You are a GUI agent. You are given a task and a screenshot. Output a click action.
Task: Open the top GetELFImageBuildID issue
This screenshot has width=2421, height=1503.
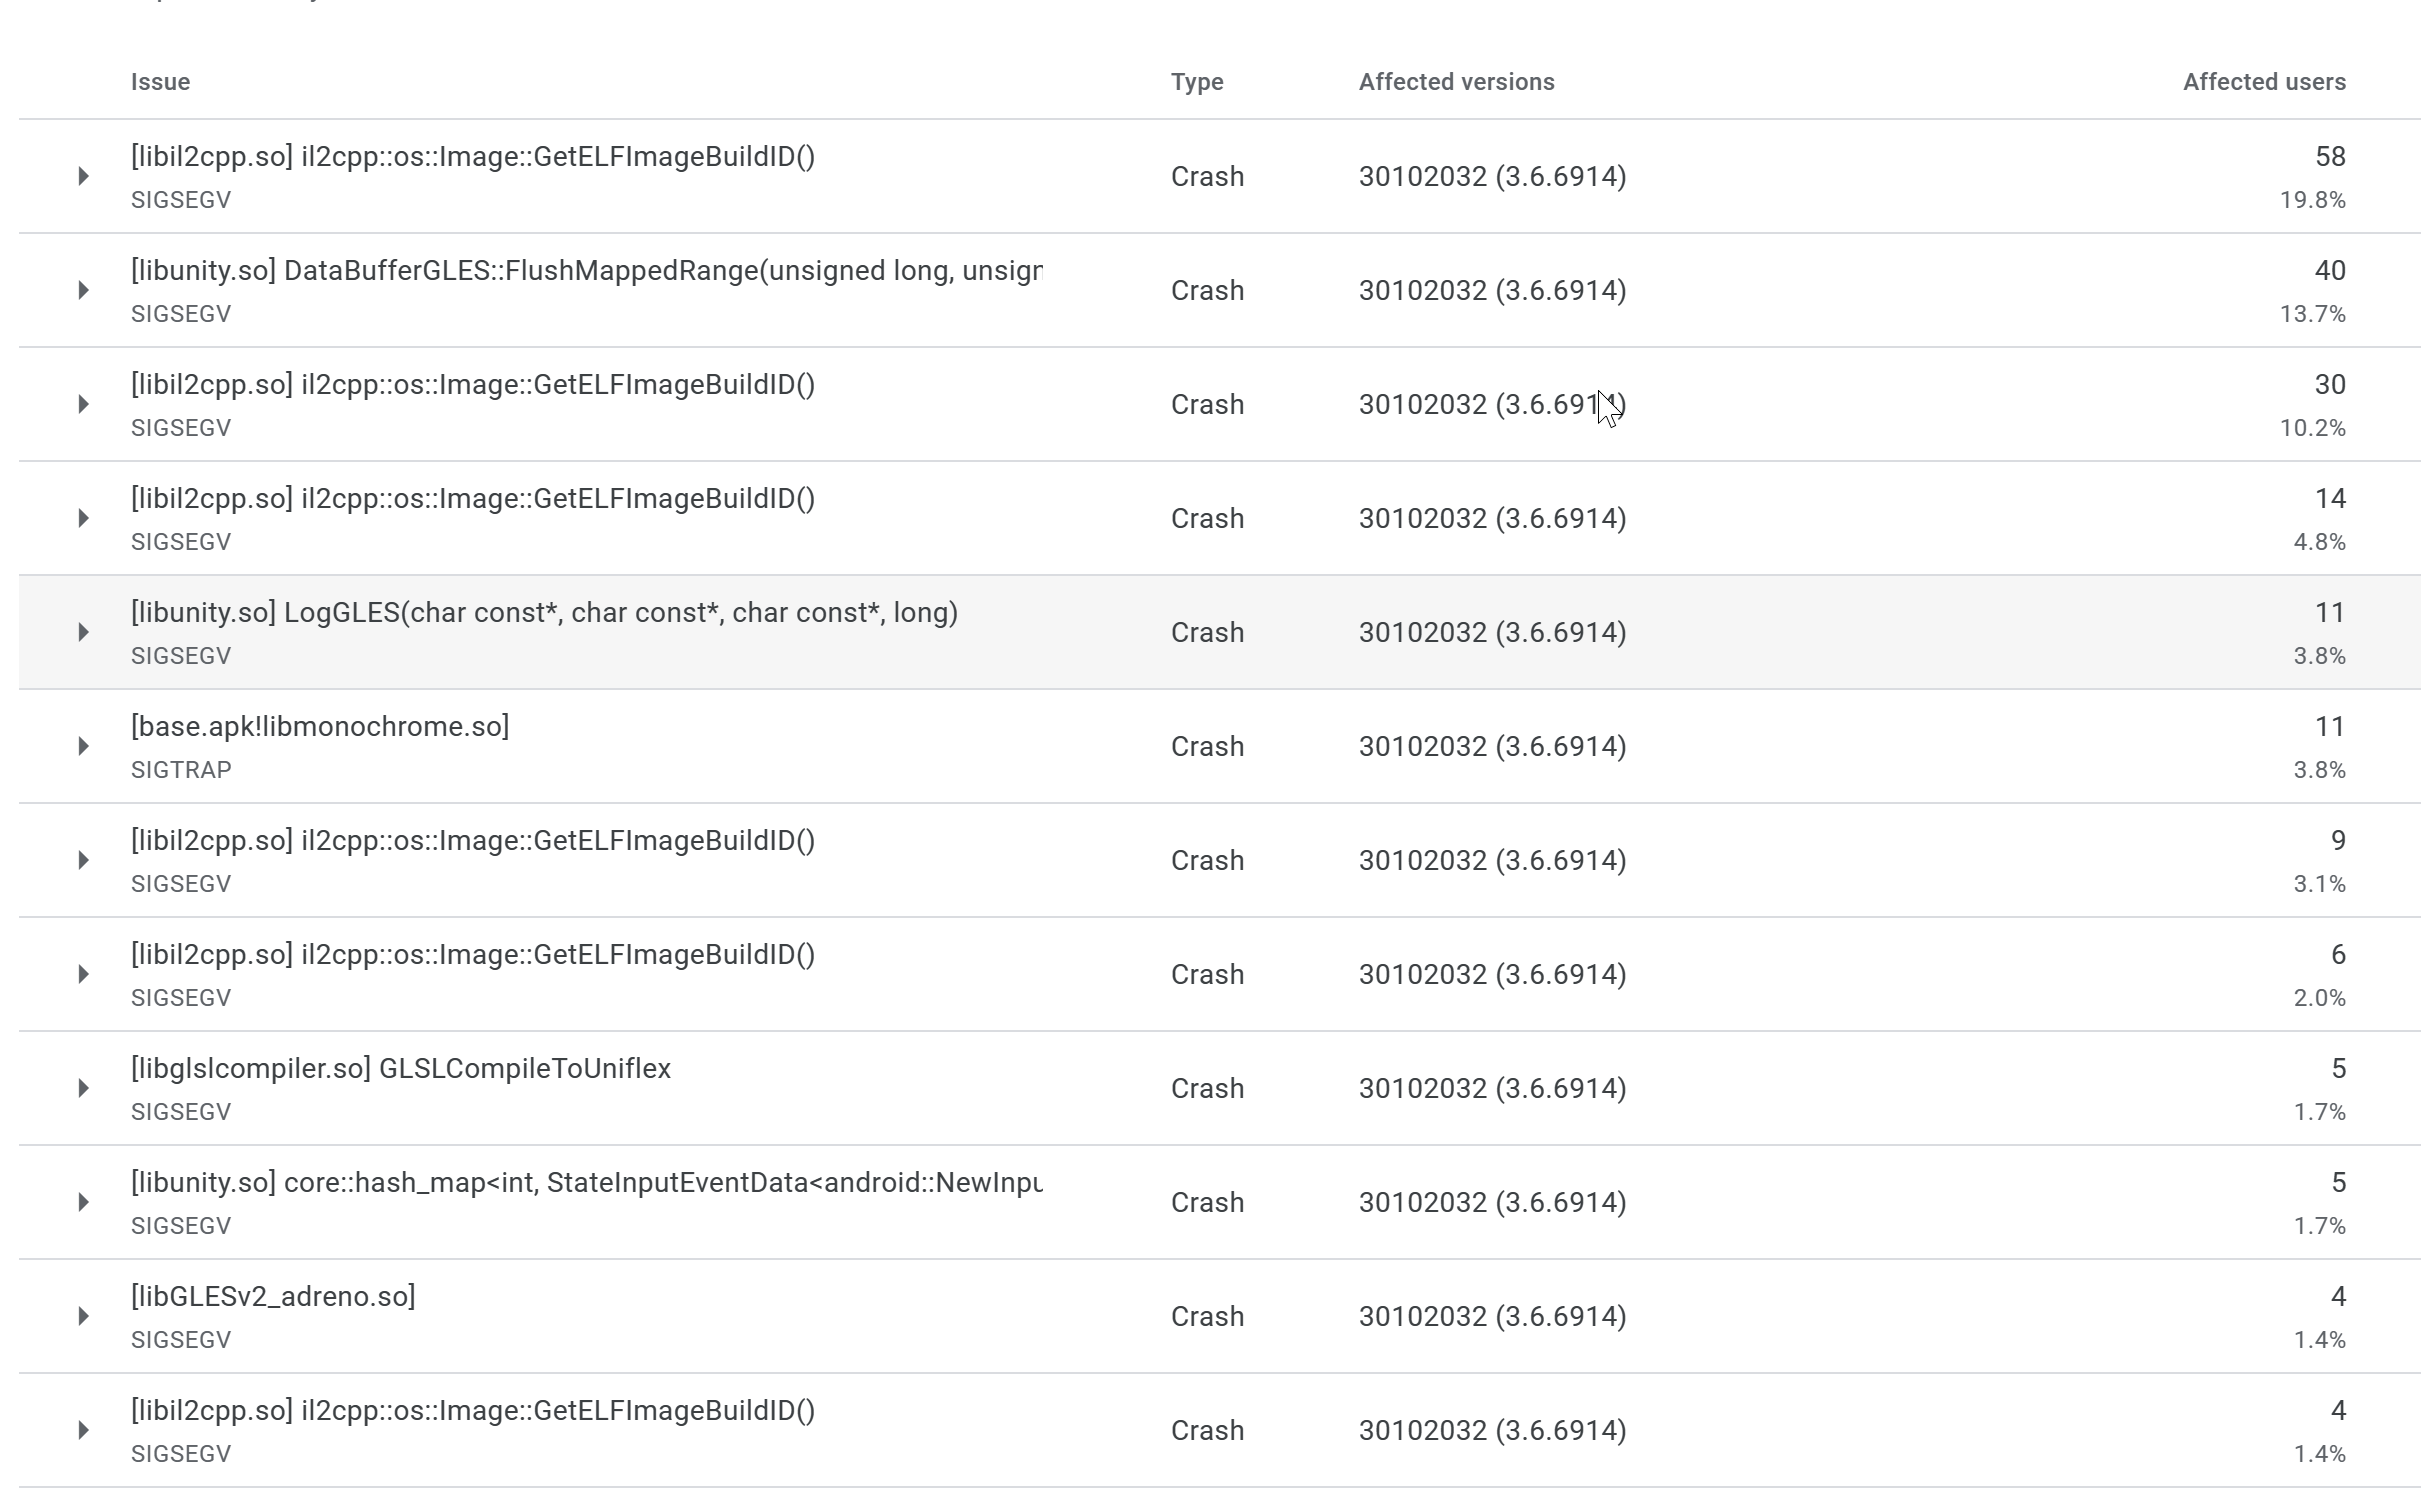472,156
